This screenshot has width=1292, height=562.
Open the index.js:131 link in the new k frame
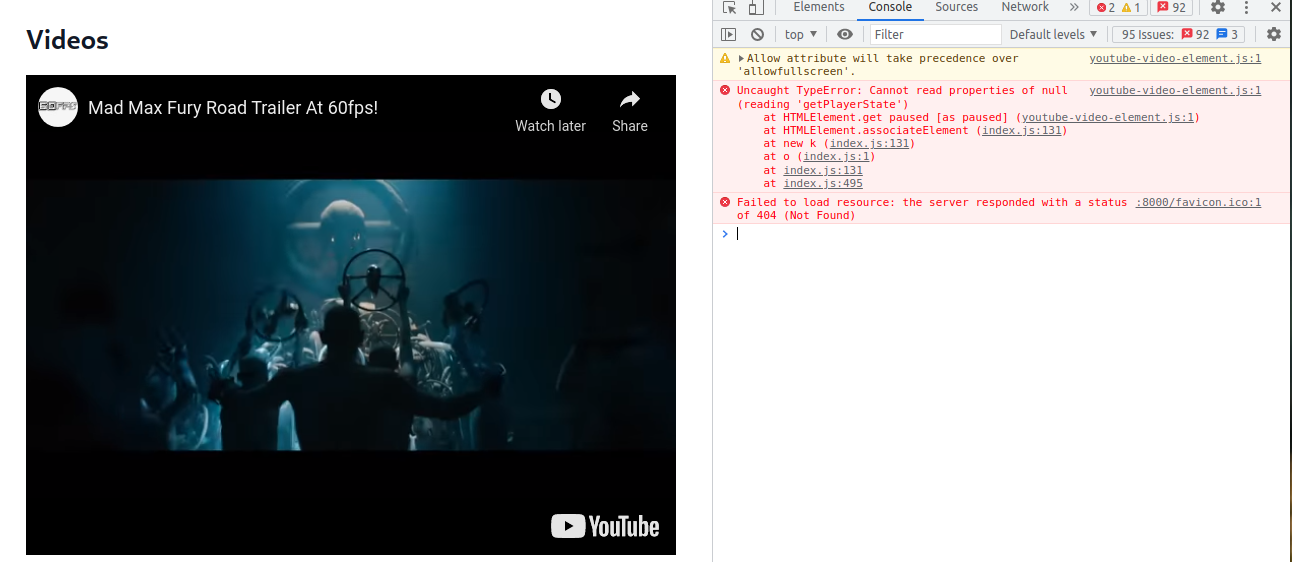coord(870,144)
